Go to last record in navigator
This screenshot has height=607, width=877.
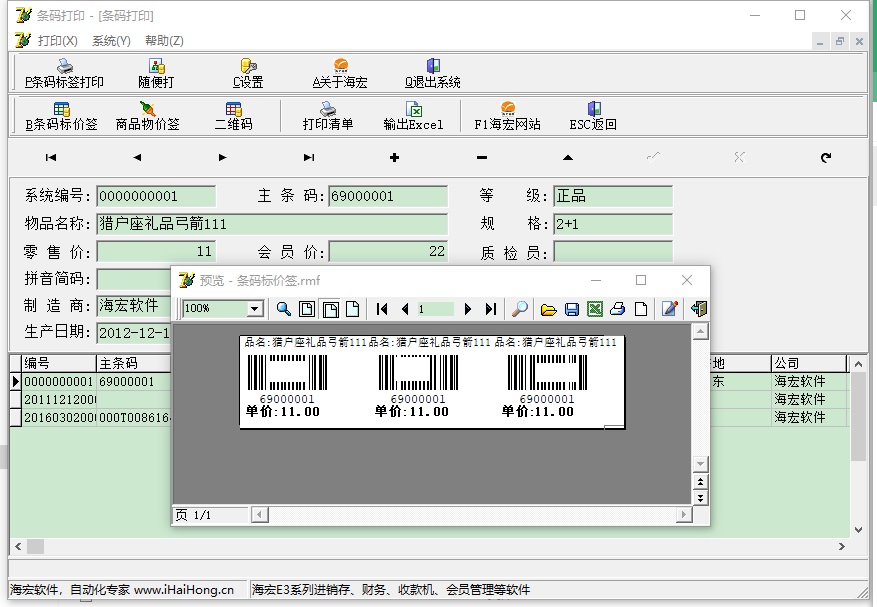pos(309,158)
